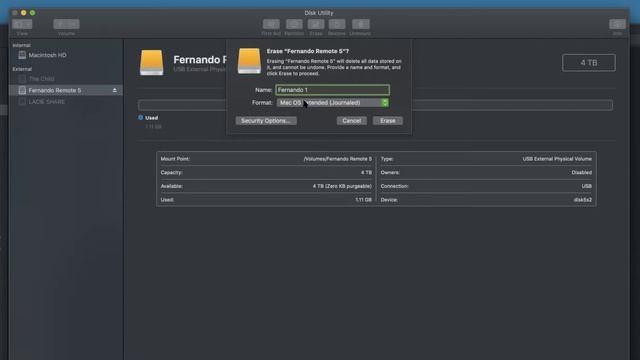Viewport: 640px width, 360px height.
Task: Click the Owners value Disabled
Action: (582, 173)
